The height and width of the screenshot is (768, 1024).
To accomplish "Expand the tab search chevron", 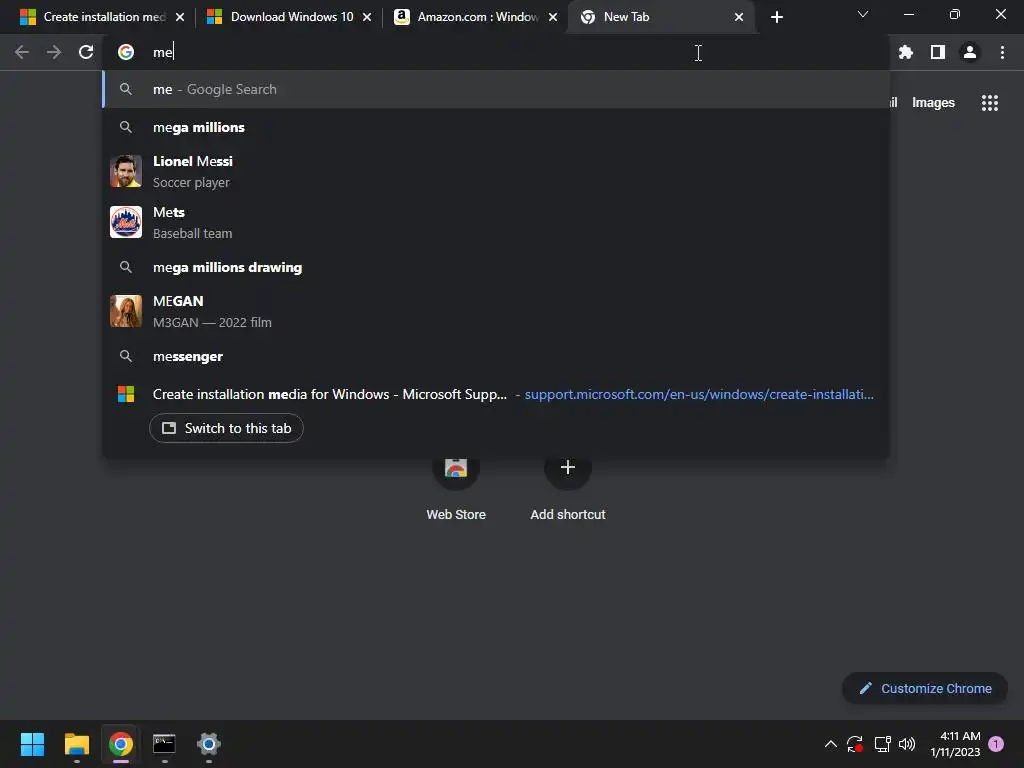I will [863, 14].
